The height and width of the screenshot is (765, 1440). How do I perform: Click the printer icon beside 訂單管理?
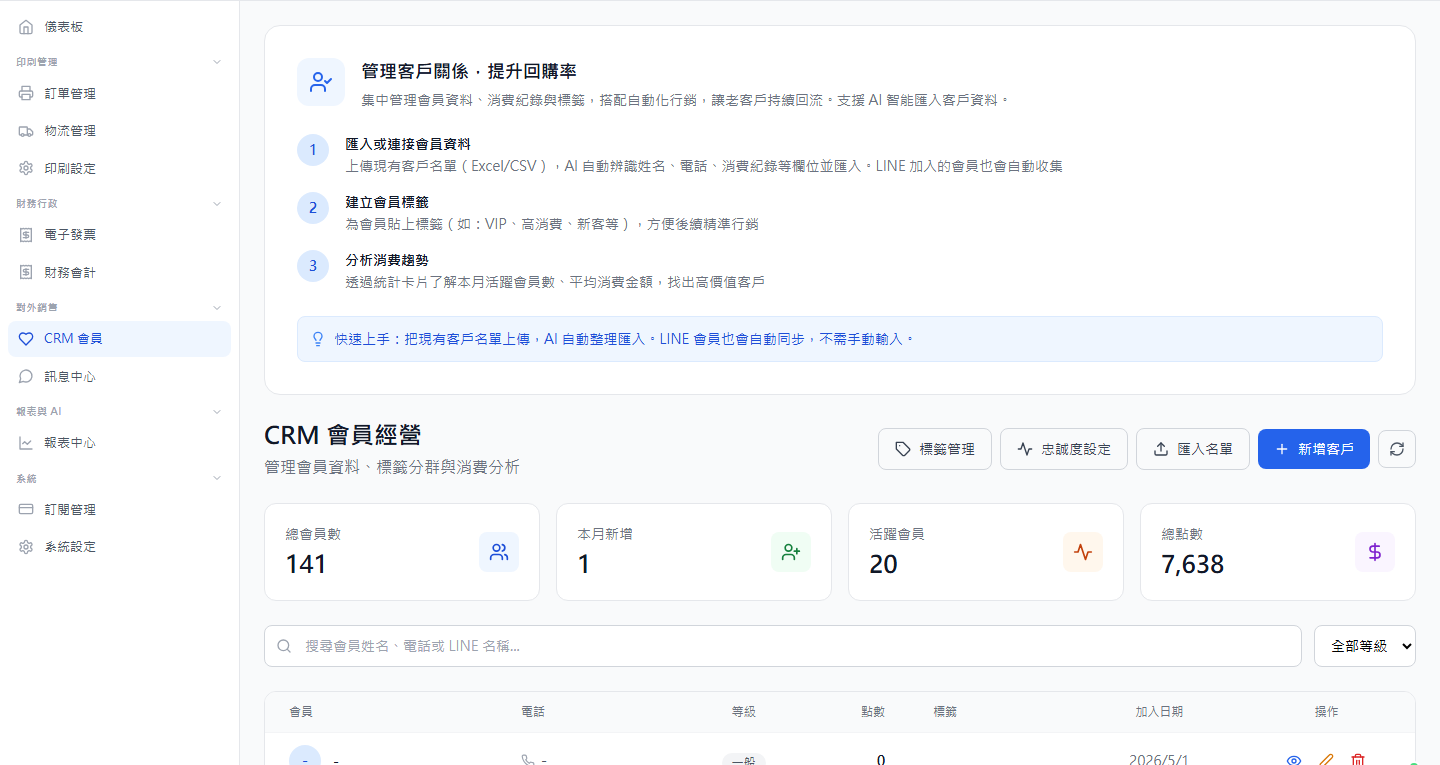[x=26, y=94]
